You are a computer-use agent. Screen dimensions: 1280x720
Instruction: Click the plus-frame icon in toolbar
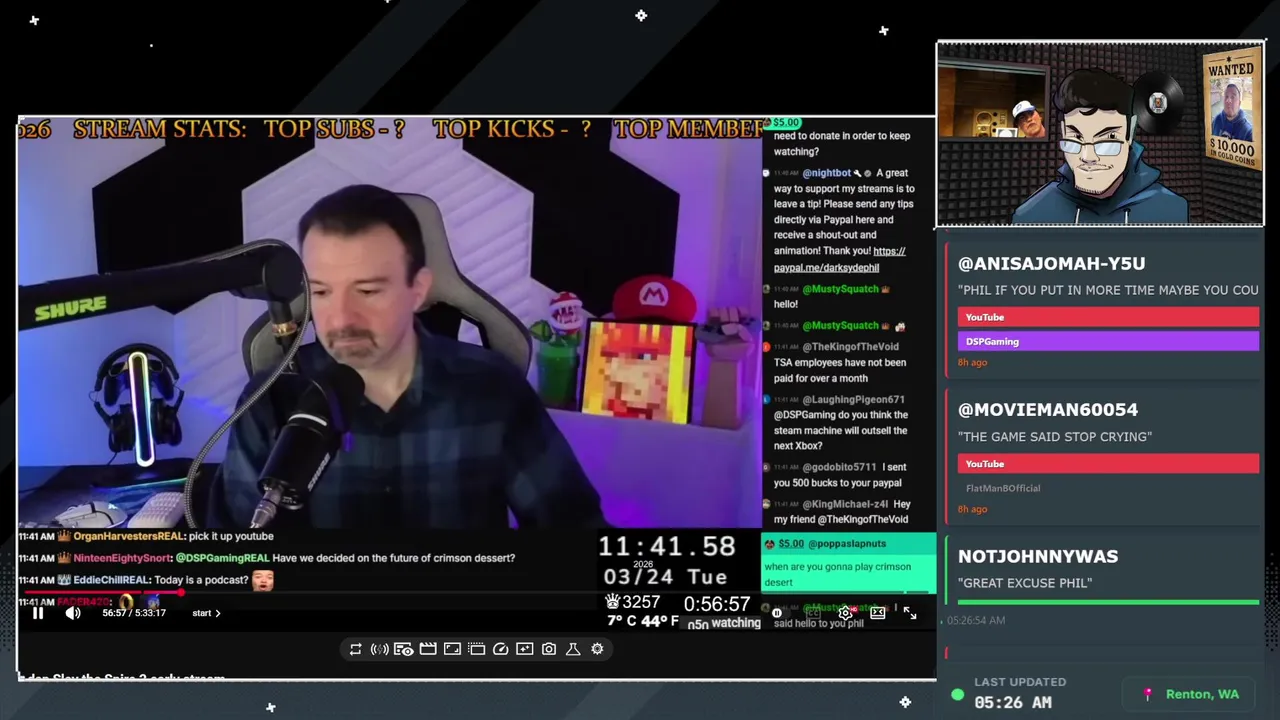click(525, 649)
